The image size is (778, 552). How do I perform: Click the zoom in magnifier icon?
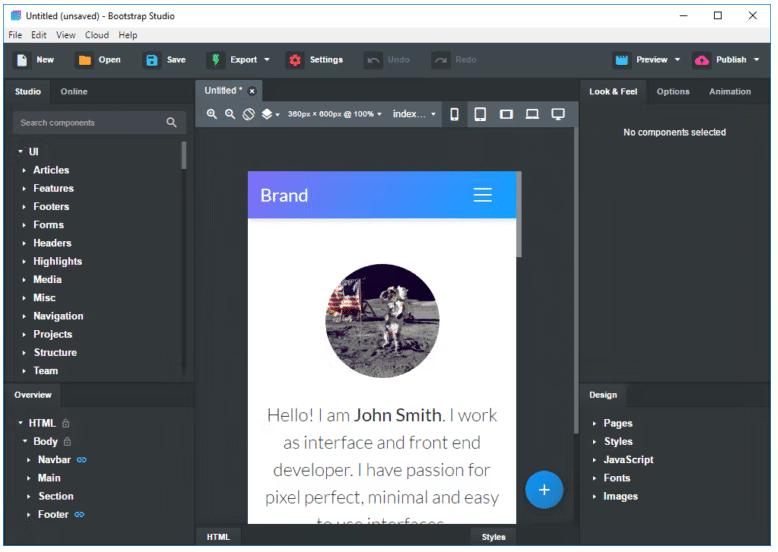(212, 114)
